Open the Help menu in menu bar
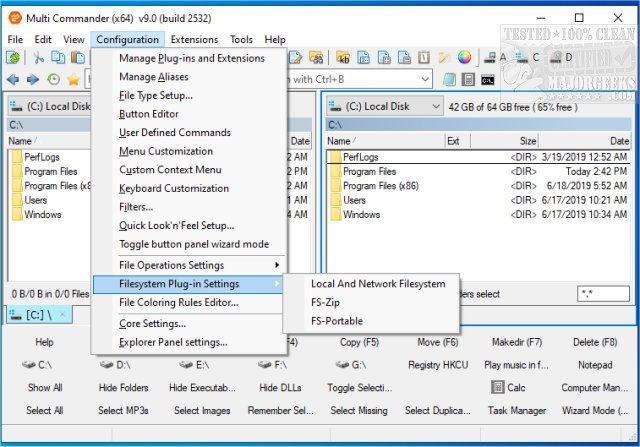The height and width of the screenshot is (447, 640). coord(275,40)
